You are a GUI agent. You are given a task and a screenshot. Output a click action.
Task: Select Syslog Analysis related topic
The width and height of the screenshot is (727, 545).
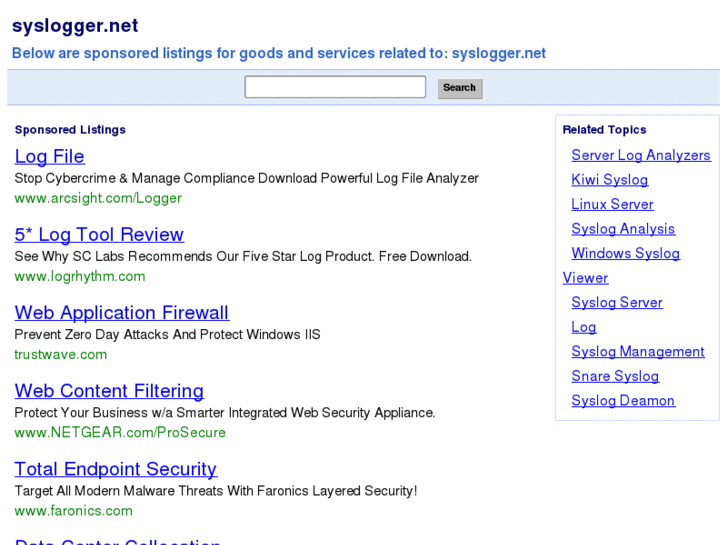623,229
